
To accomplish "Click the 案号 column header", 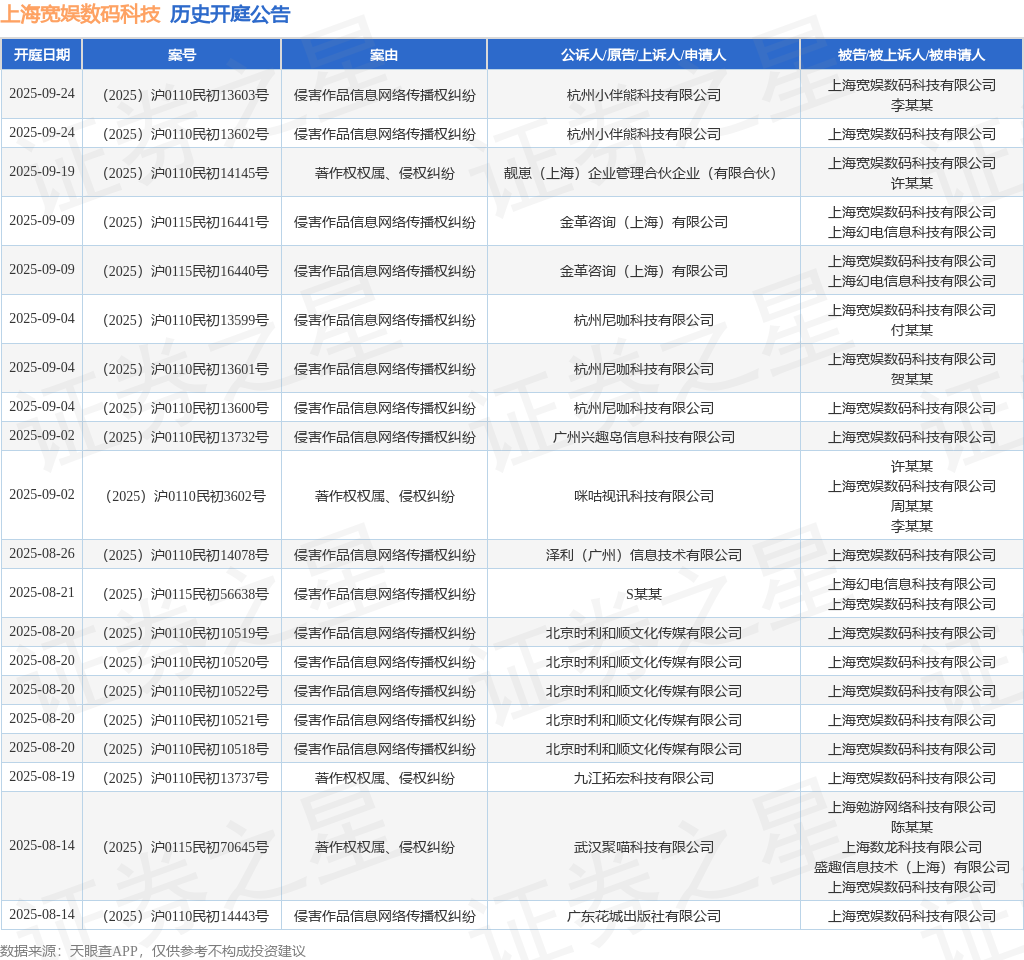I will click(182, 55).
